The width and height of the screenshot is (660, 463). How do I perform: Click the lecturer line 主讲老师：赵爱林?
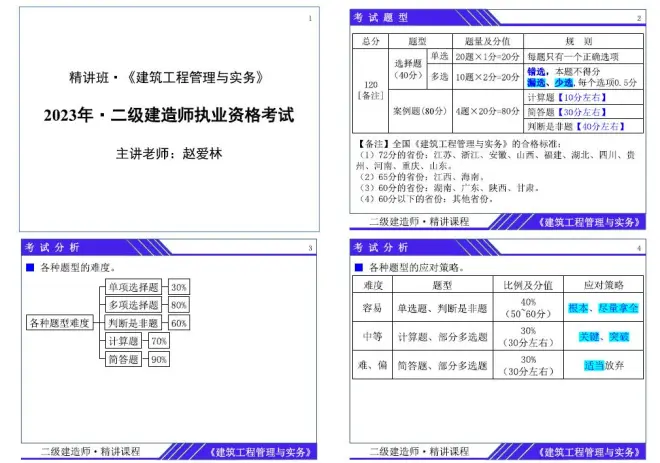pyautogui.click(x=167, y=154)
